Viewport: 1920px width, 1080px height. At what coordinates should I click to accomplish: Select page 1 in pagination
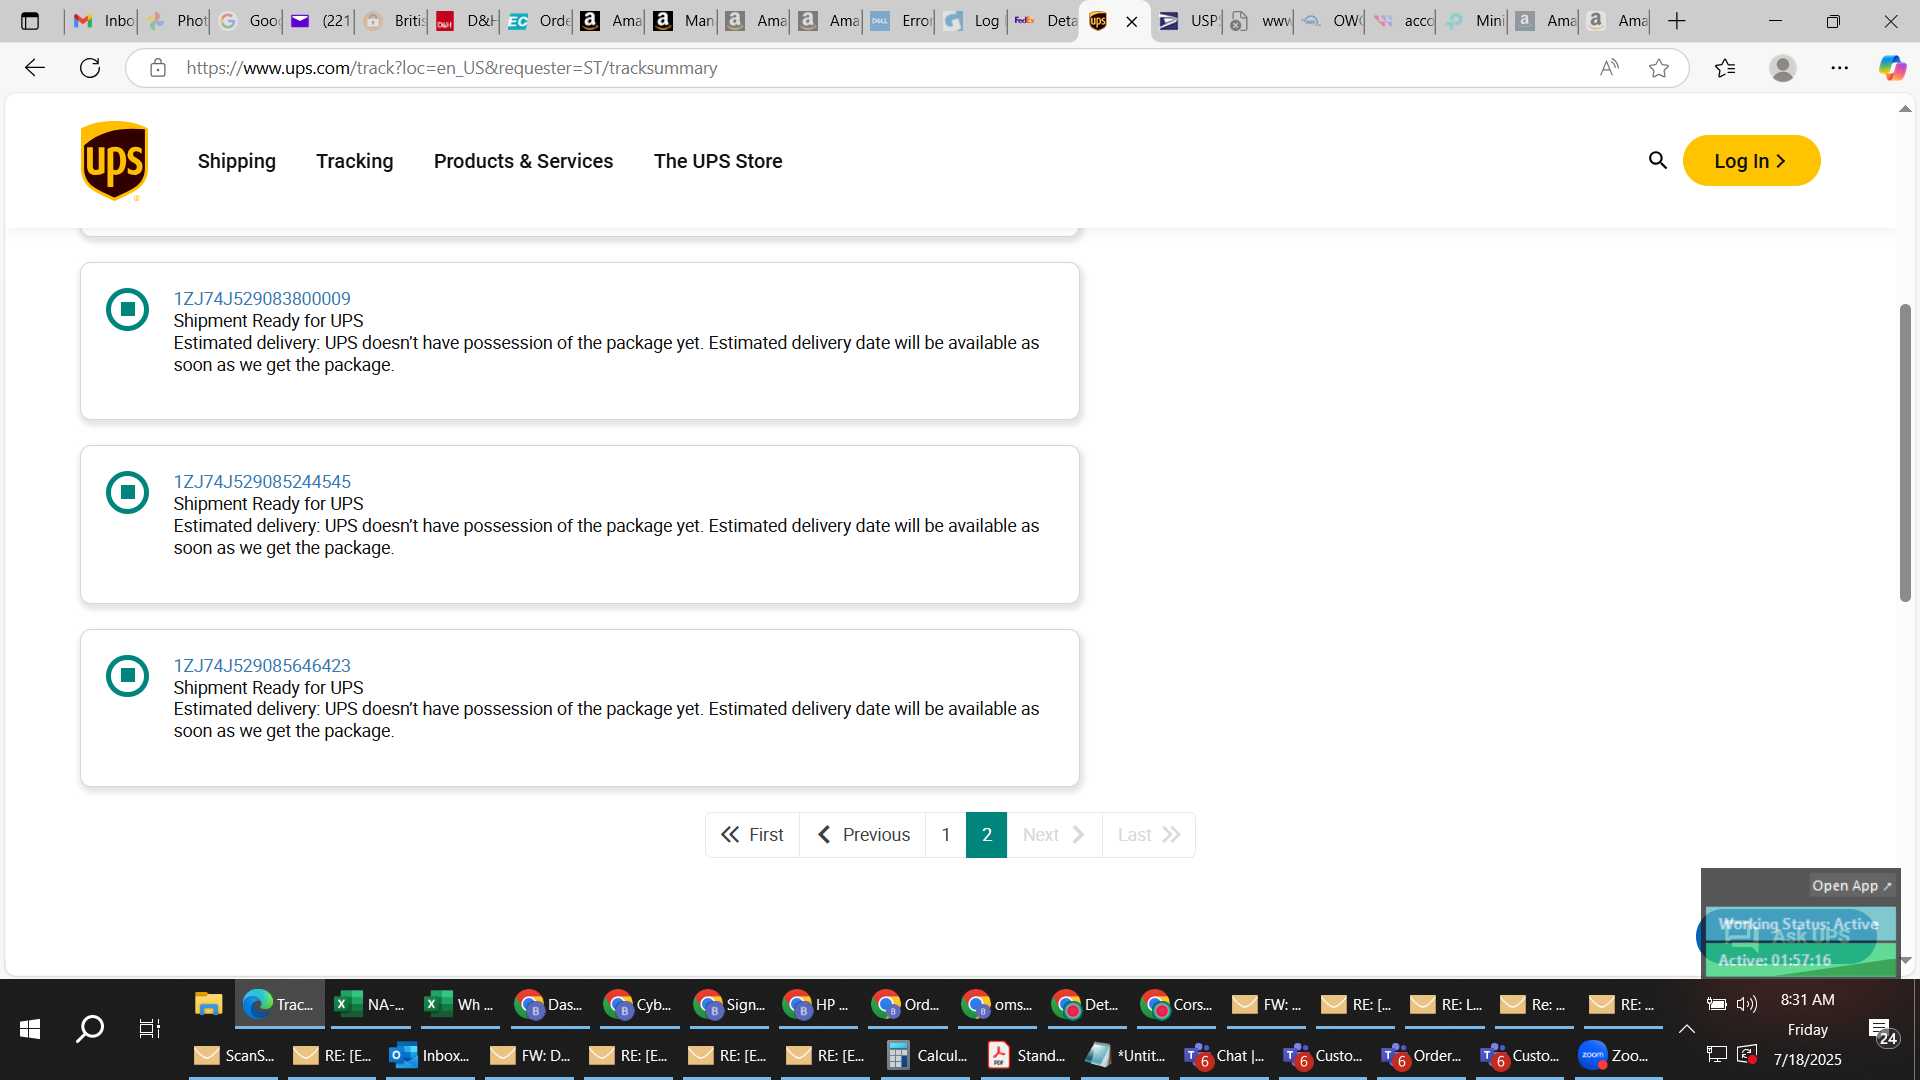click(946, 835)
